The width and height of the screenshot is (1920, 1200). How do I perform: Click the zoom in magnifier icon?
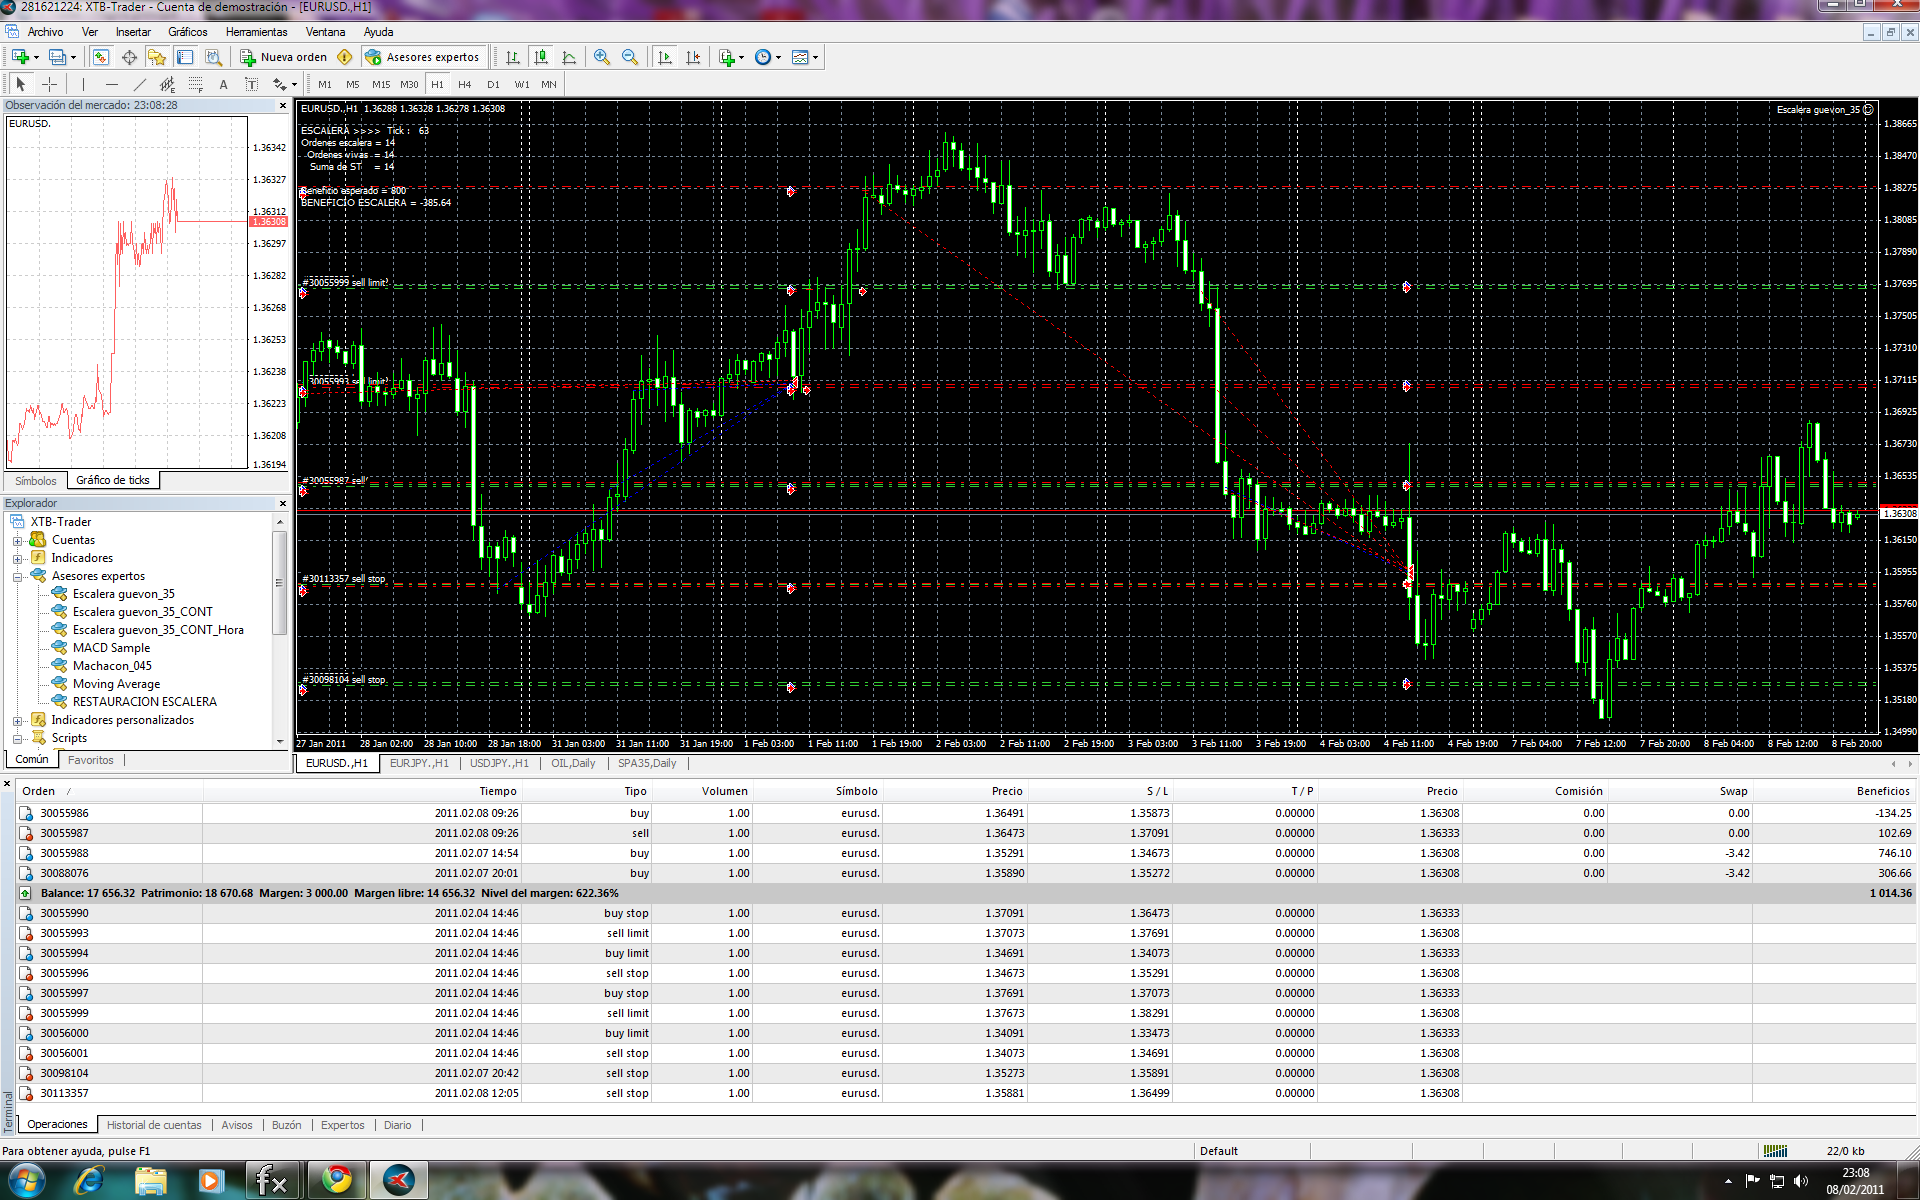[x=601, y=57]
